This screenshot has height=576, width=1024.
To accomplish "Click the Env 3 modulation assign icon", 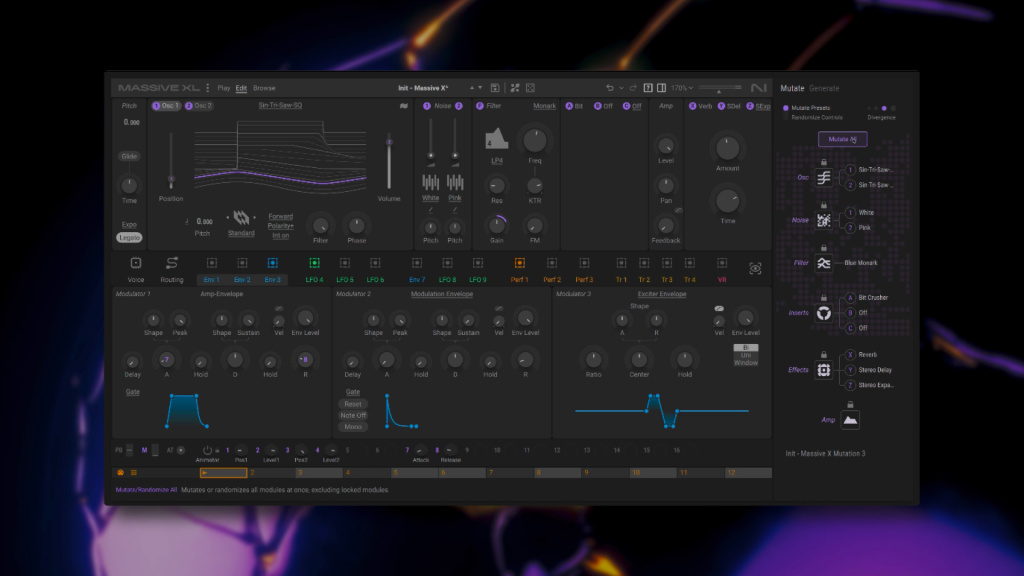I will [272, 263].
